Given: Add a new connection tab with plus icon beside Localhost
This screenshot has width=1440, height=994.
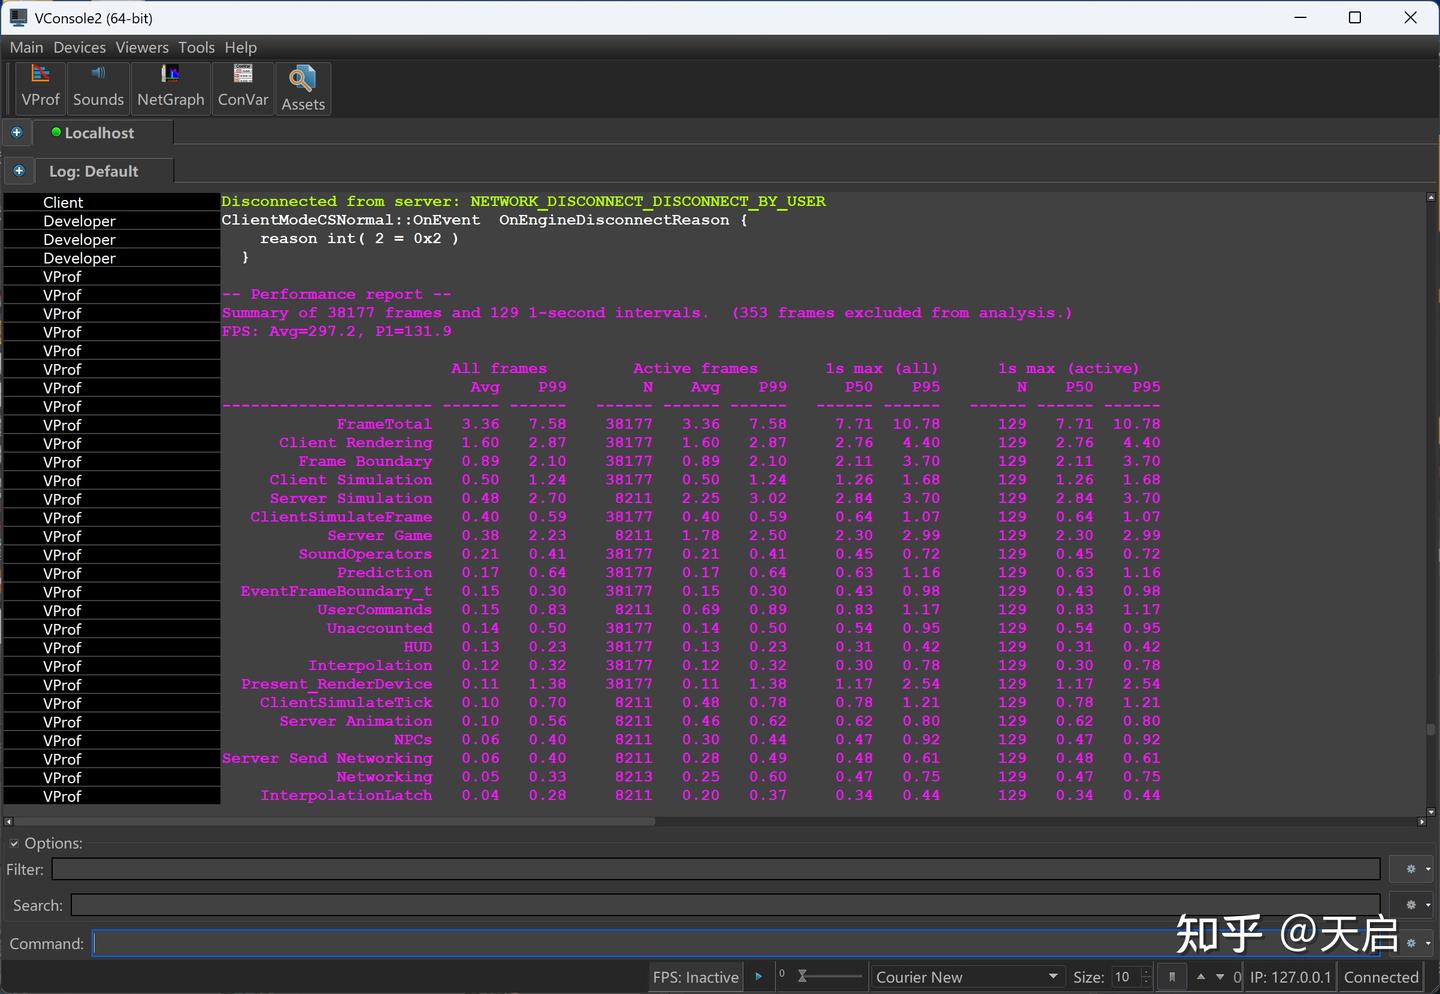Looking at the screenshot, I should tap(17, 132).
